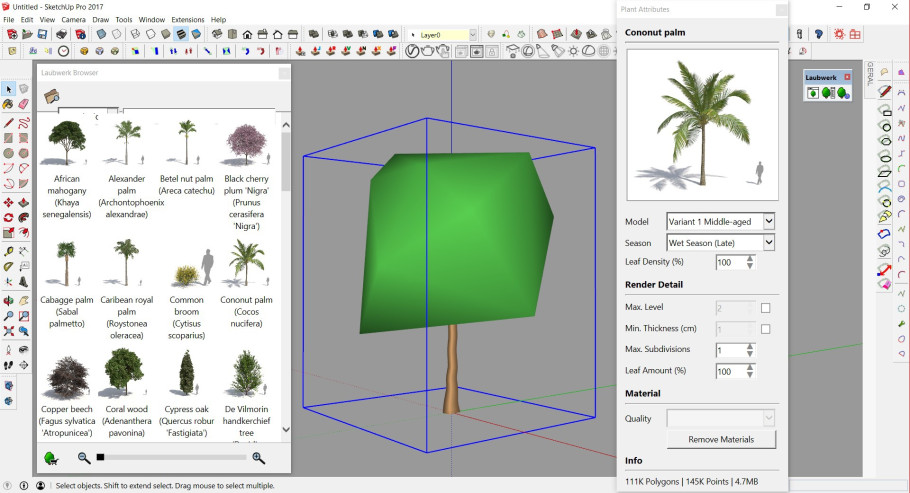Open the Help menu
The height and width of the screenshot is (493, 910).
pyautogui.click(x=218, y=20)
